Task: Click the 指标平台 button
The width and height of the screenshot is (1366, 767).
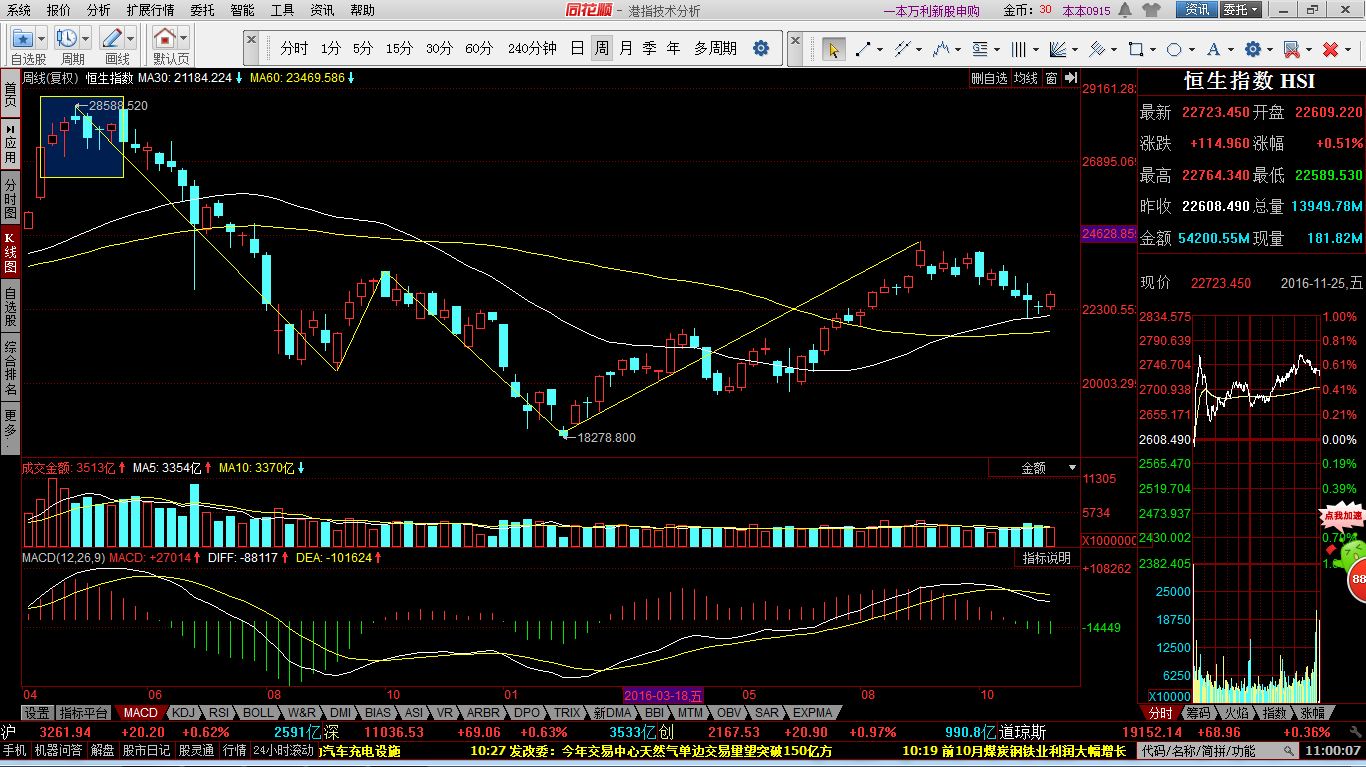Action: click(x=83, y=713)
